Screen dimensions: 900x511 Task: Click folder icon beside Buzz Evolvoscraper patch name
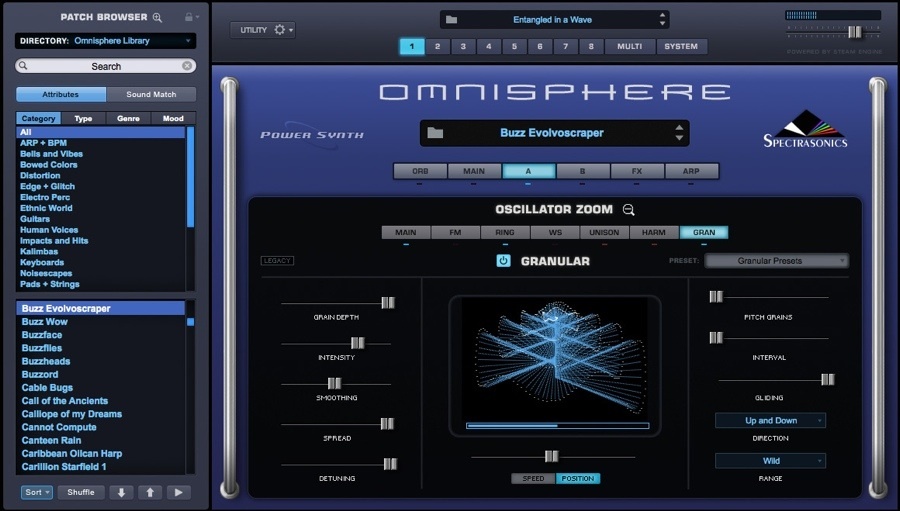(435, 133)
